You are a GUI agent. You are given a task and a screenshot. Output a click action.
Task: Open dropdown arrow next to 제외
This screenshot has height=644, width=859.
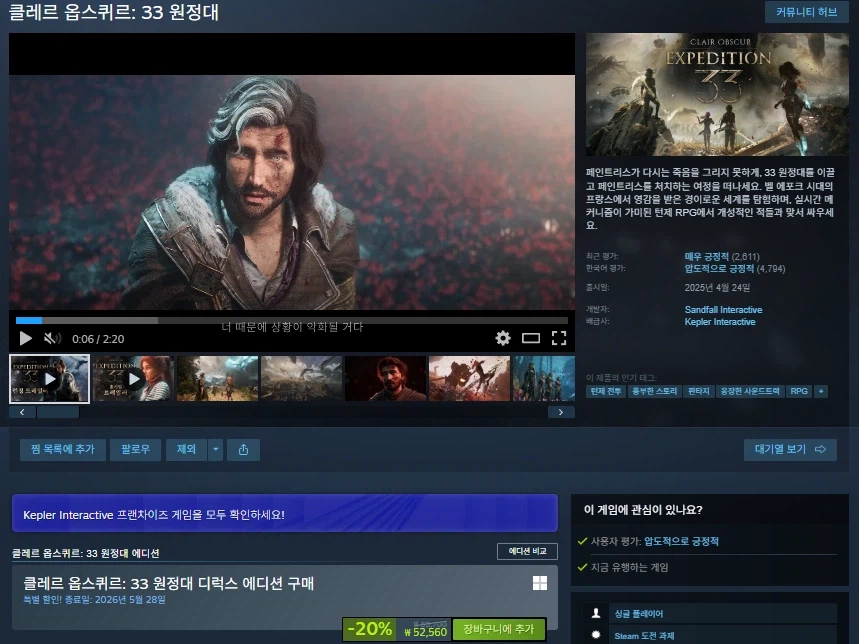tap(216, 449)
